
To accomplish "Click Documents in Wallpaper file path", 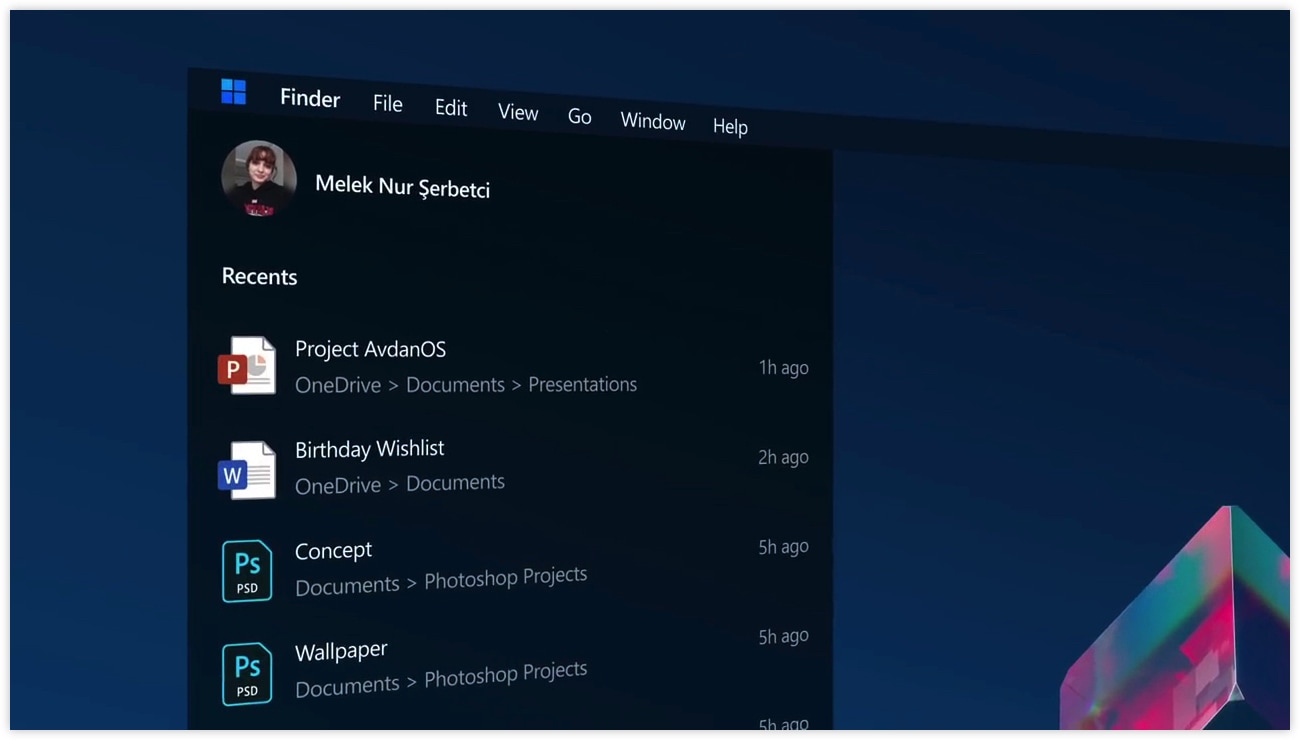I will click(347, 687).
